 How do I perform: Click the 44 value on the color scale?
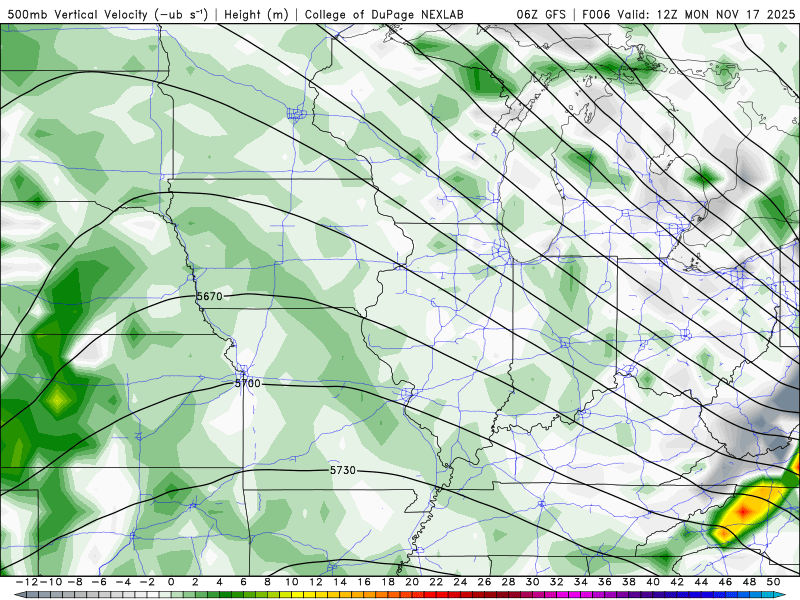pyautogui.click(x=701, y=582)
